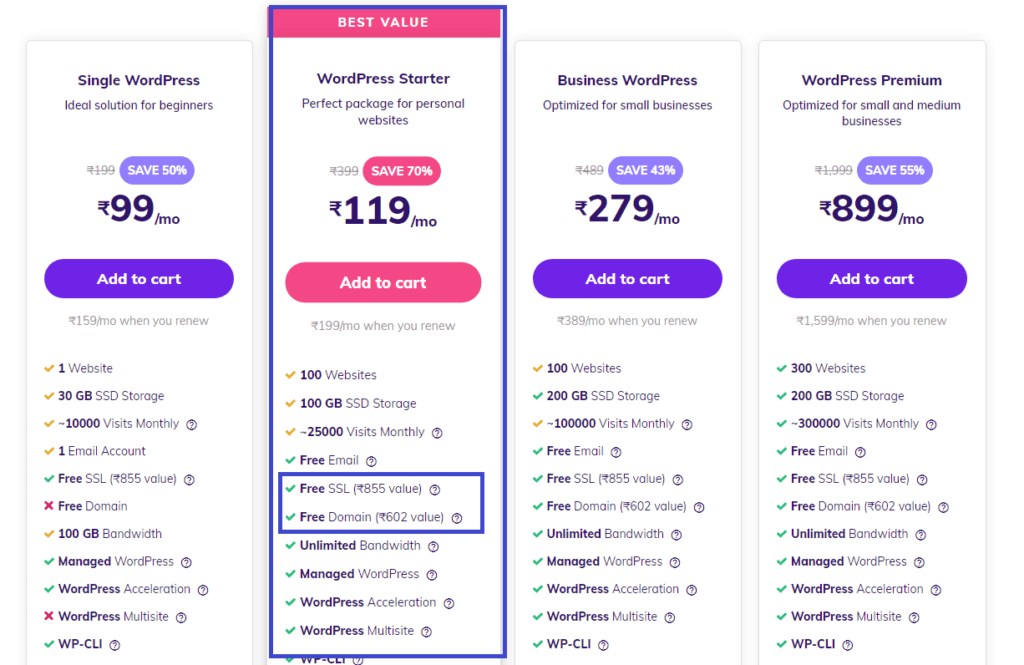
Task: Click red cross beside Single plan Free Domain
Action: (x=48, y=506)
